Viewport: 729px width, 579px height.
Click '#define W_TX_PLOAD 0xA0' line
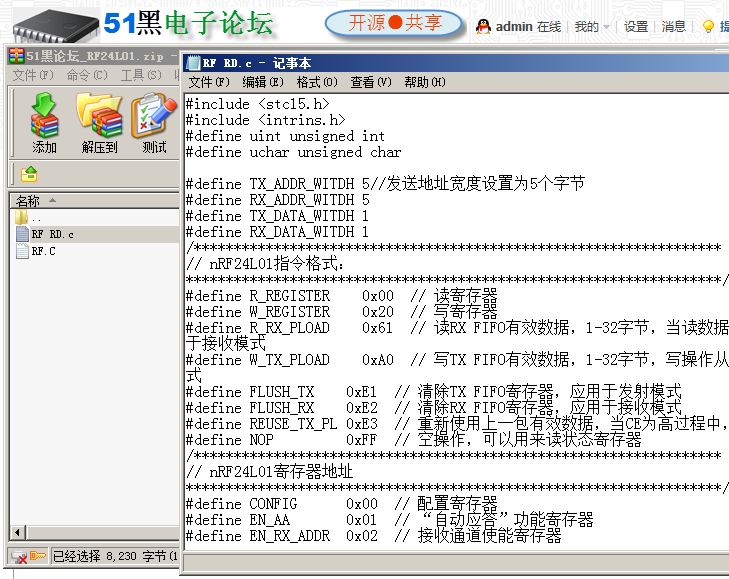(x=457, y=360)
